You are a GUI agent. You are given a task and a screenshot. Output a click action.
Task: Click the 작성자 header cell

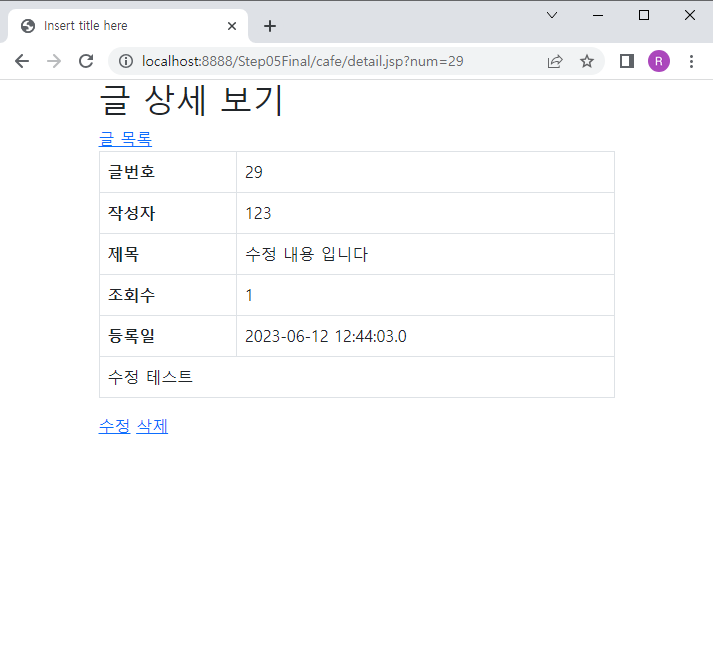168,213
